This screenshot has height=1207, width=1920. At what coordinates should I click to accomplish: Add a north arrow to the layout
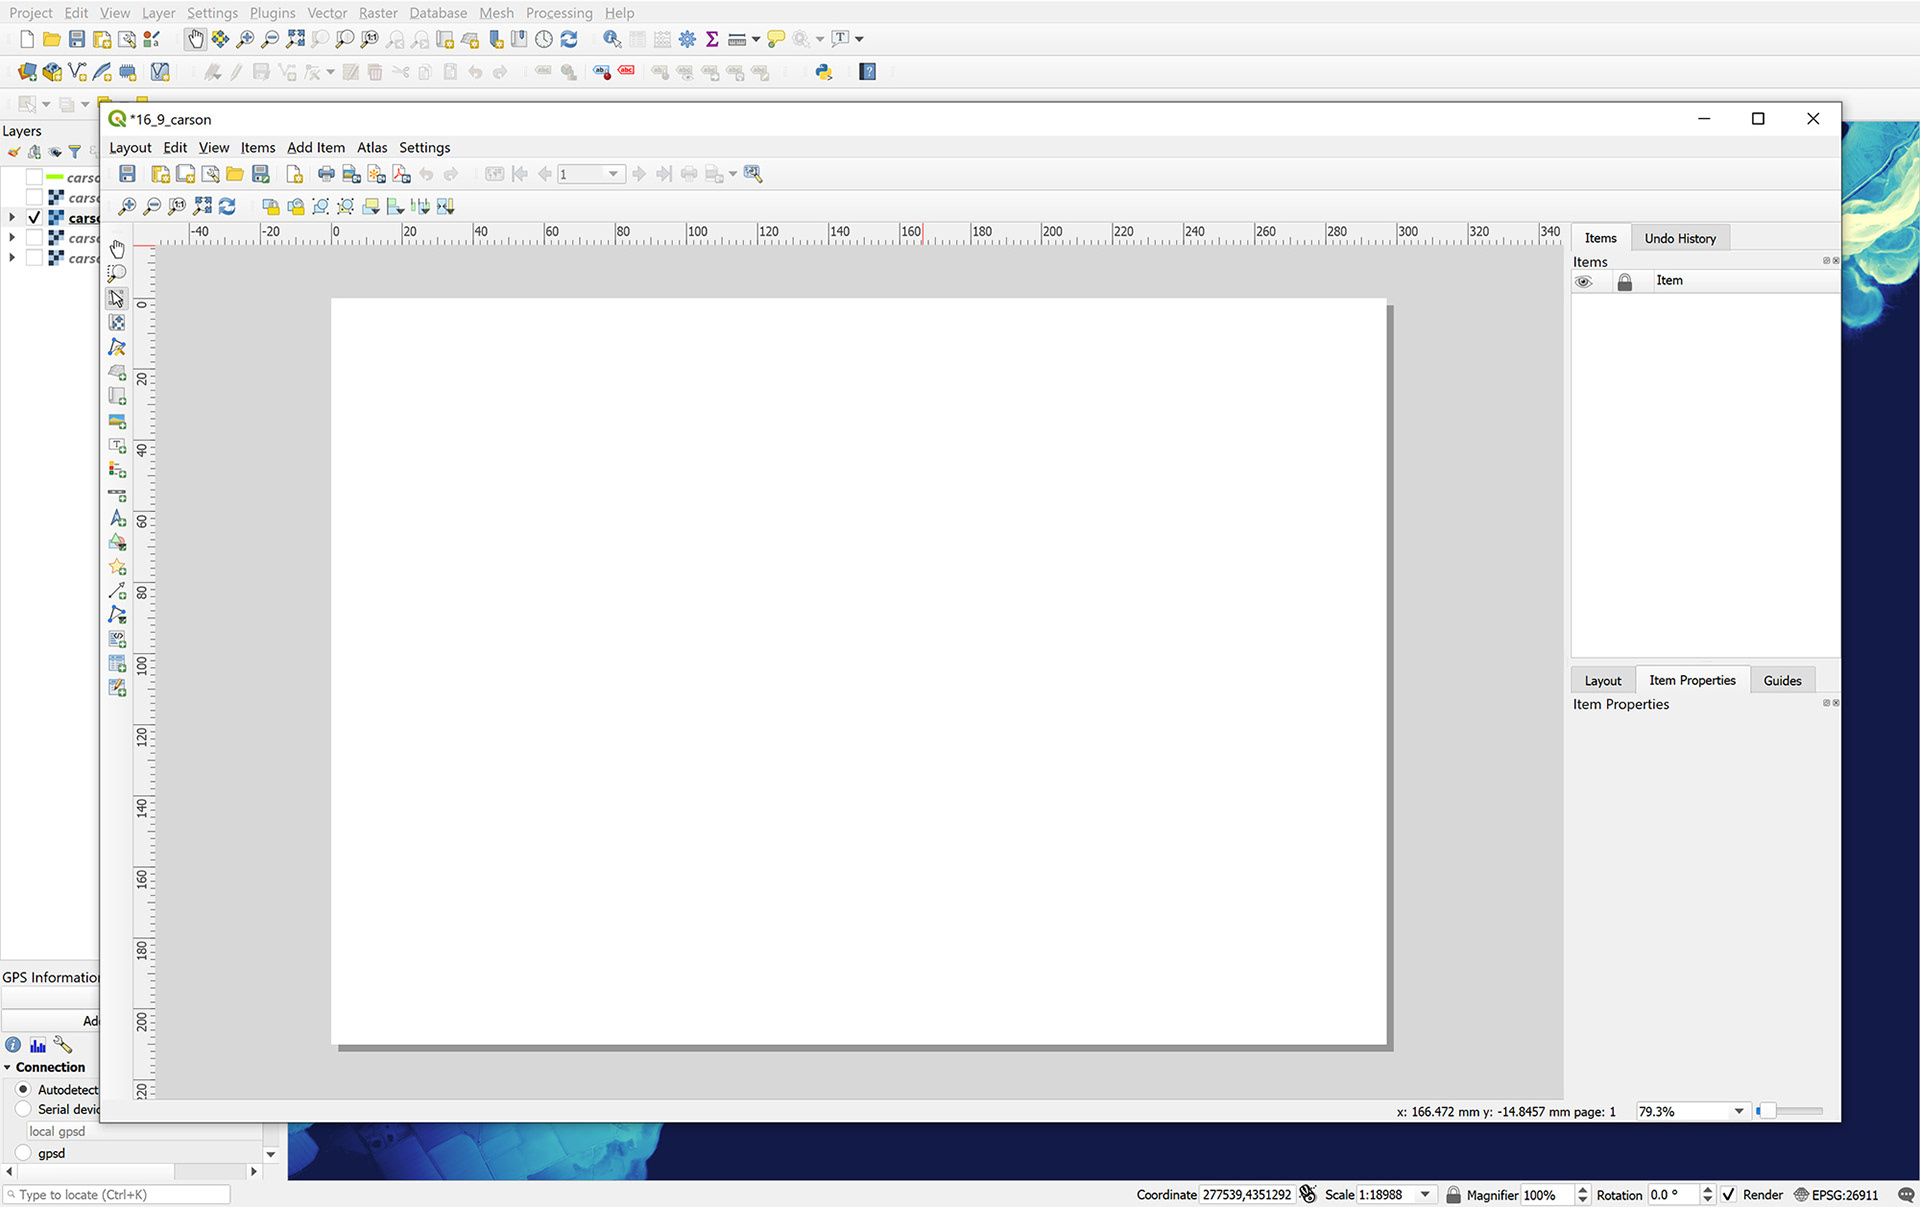point(117,518)
